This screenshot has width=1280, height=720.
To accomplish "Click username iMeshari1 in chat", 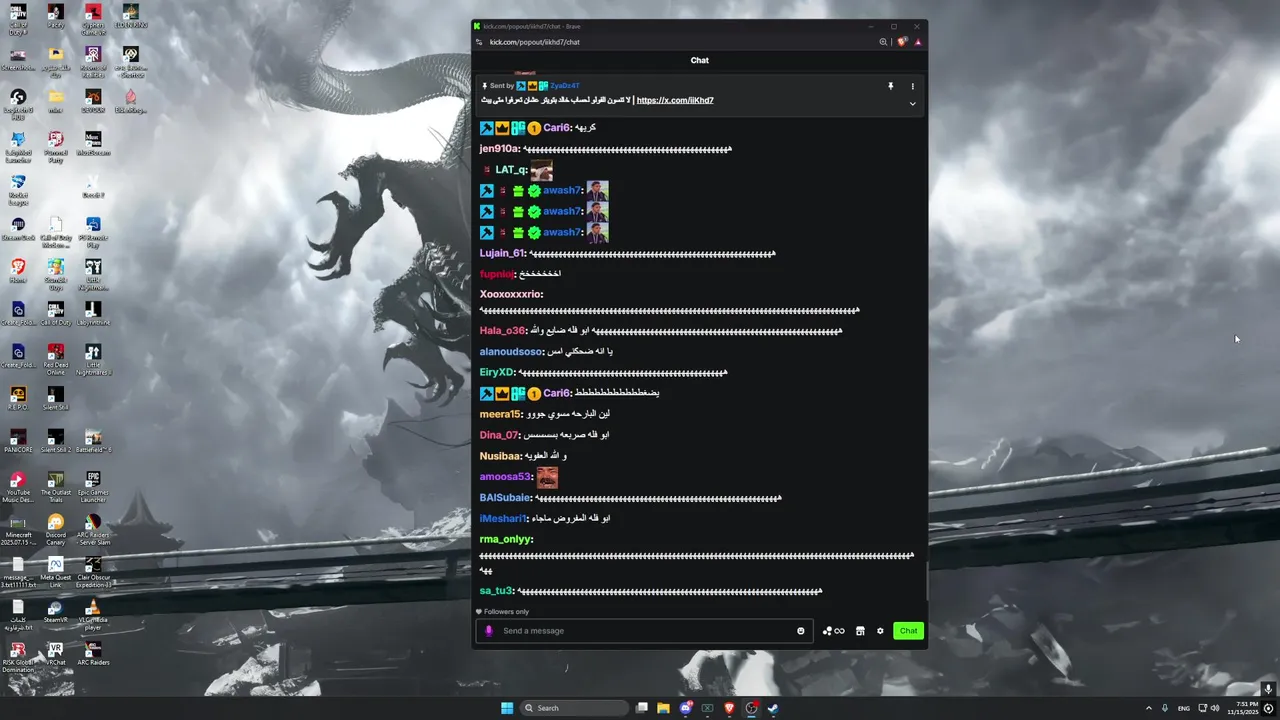I will (502, 518).
